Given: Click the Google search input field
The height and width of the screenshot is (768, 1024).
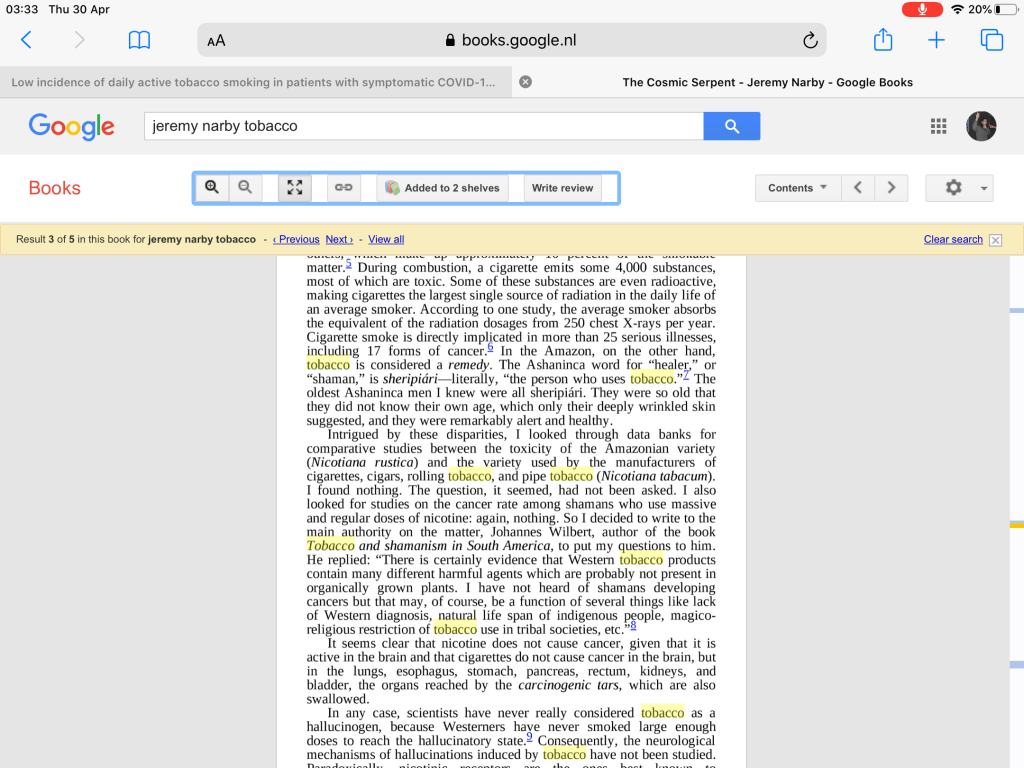Looking at the screenshot, I should coord(423,126).
